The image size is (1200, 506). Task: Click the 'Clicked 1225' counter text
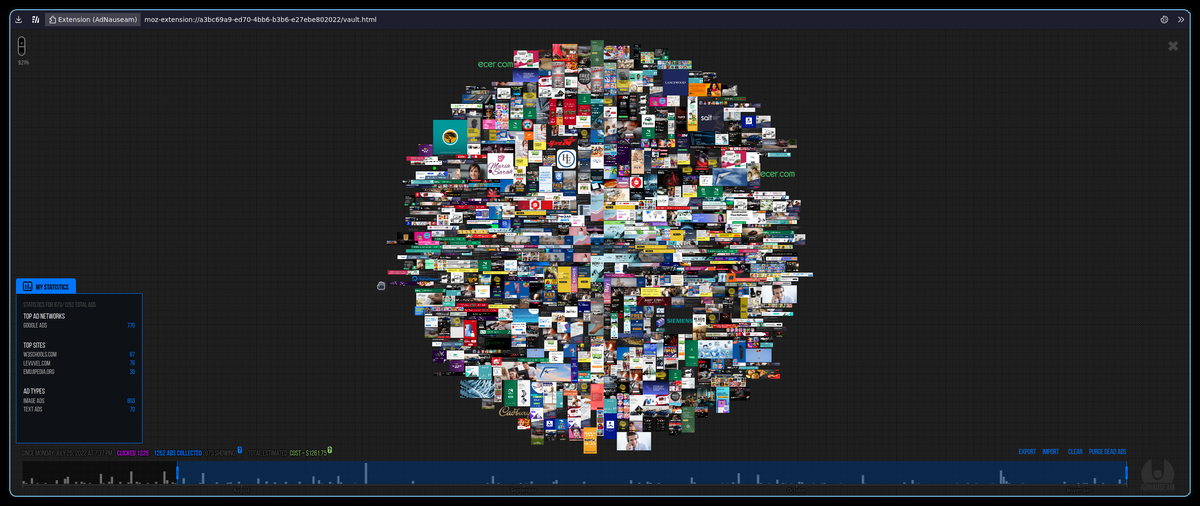pos(132,452)
